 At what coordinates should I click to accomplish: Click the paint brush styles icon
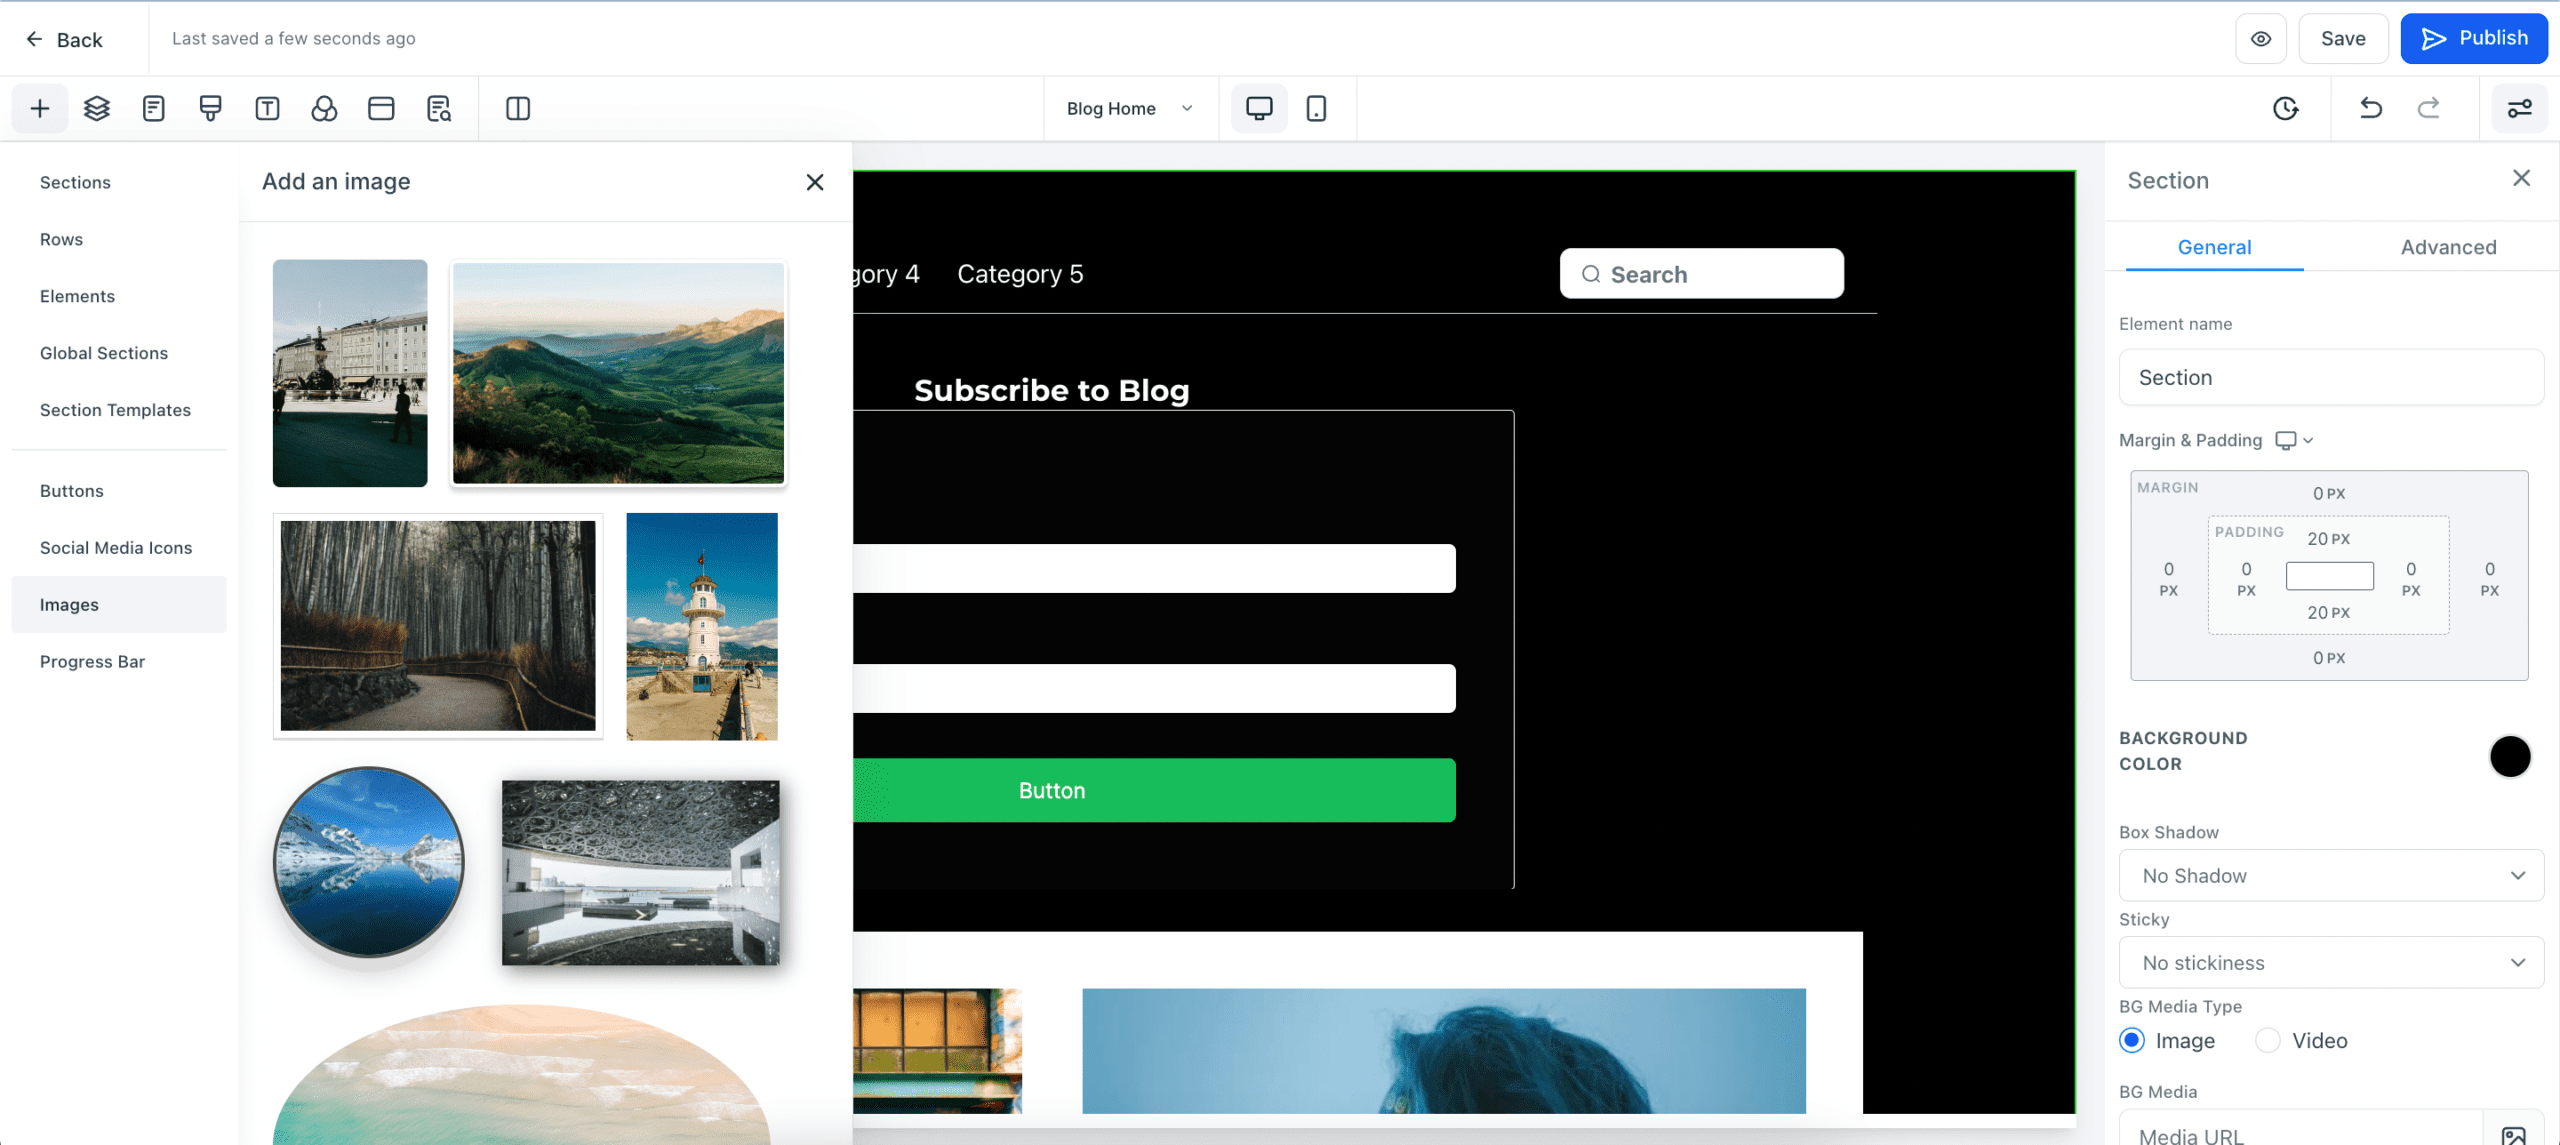210,108
